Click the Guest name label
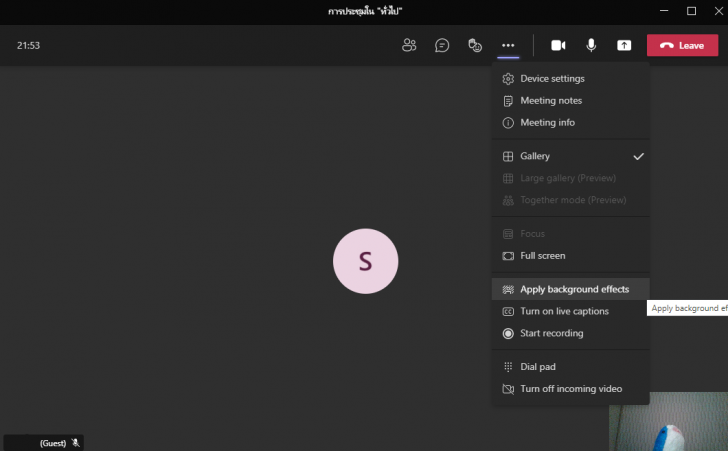The height and width of the screenshot is (451, 728). tap(53, 443)
